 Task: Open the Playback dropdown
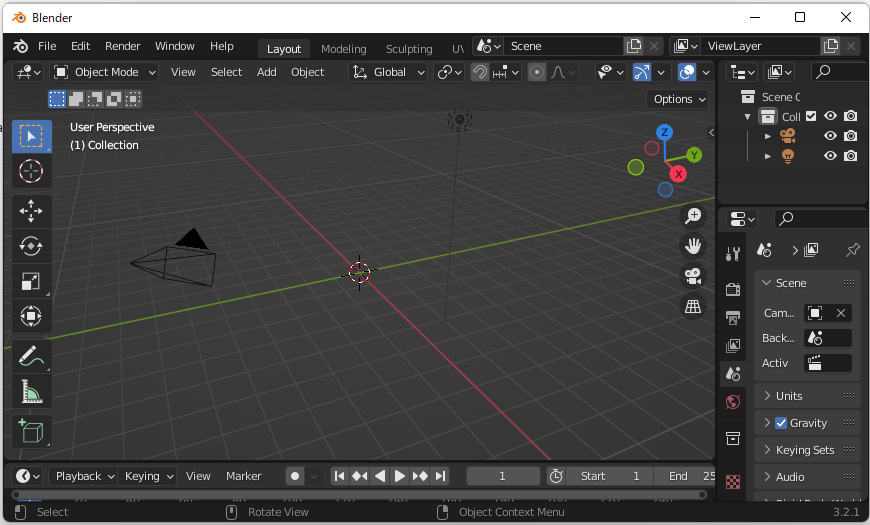83,476
